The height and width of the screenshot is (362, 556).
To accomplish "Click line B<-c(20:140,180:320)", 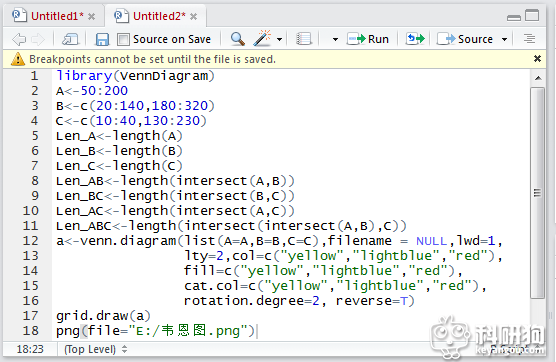I will coord(135,106).
